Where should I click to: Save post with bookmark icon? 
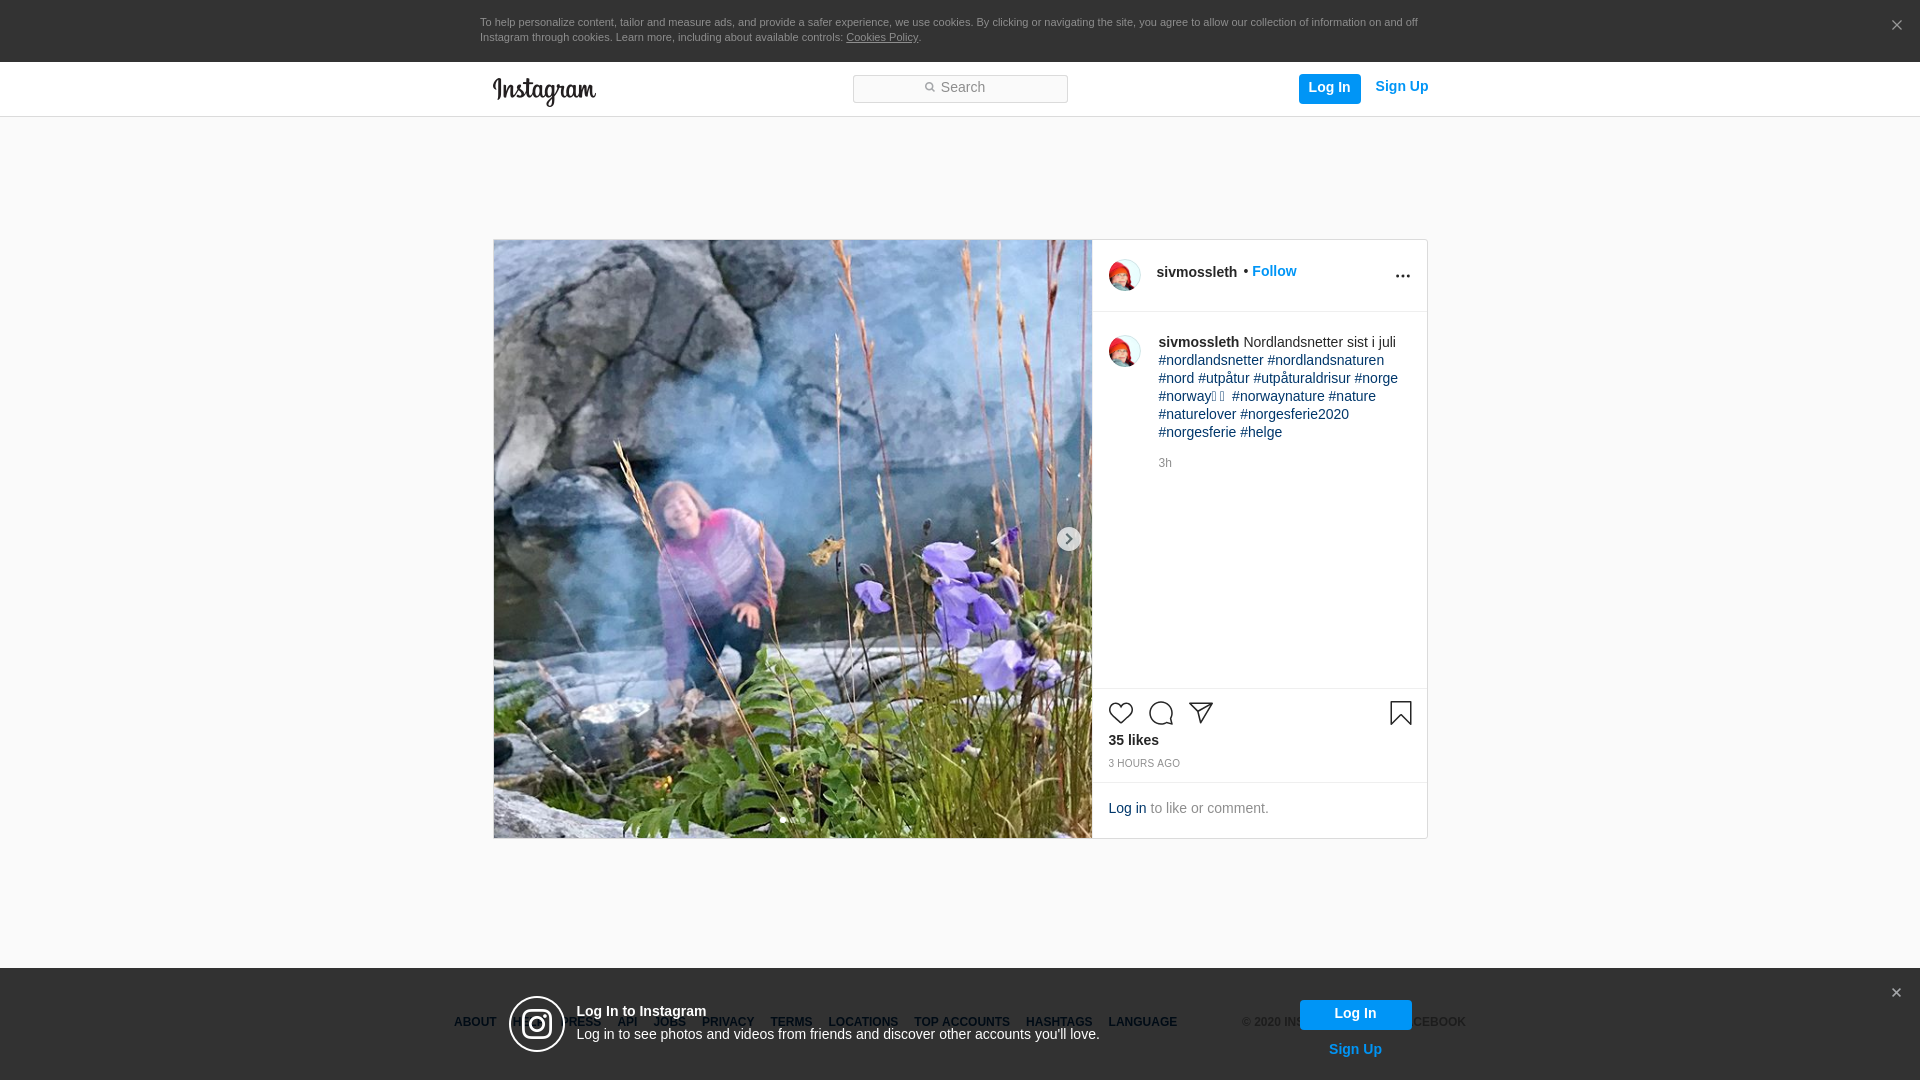pos(1400,713)
